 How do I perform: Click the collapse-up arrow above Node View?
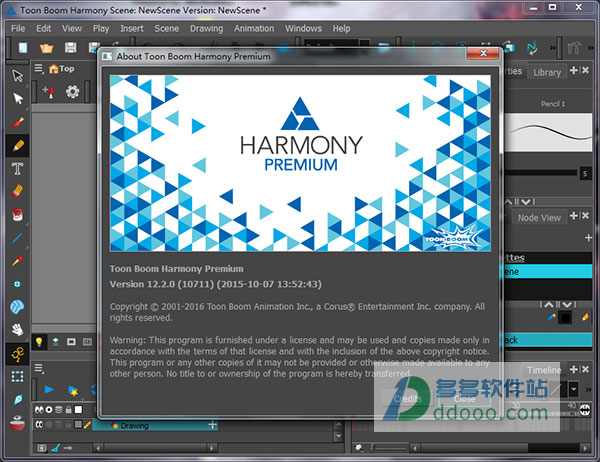coord(509,202)
